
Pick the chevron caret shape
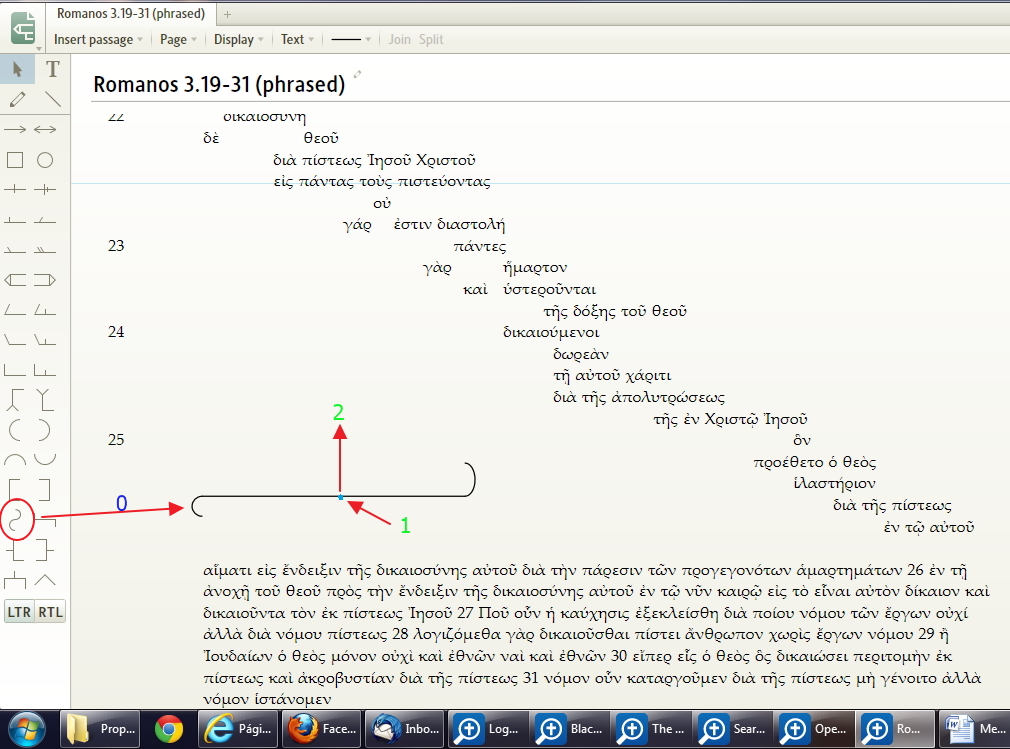45,580
